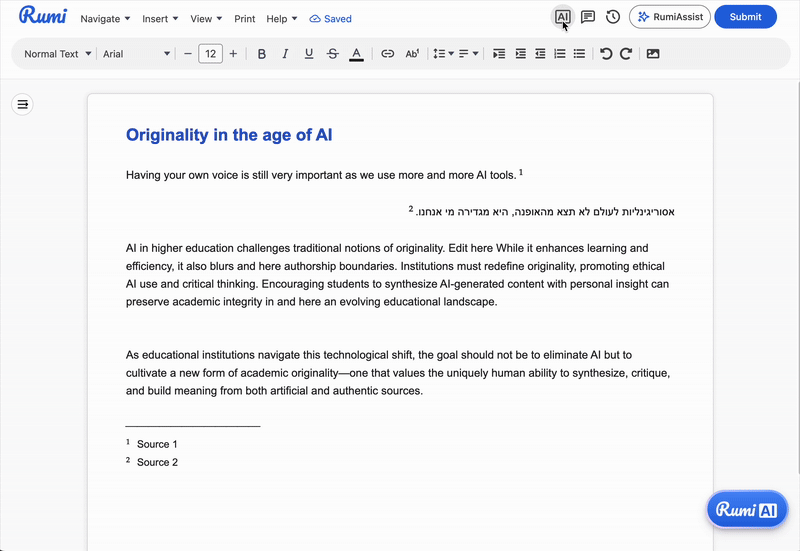Toggle strikethrough formatting

[x=333, y=54]
